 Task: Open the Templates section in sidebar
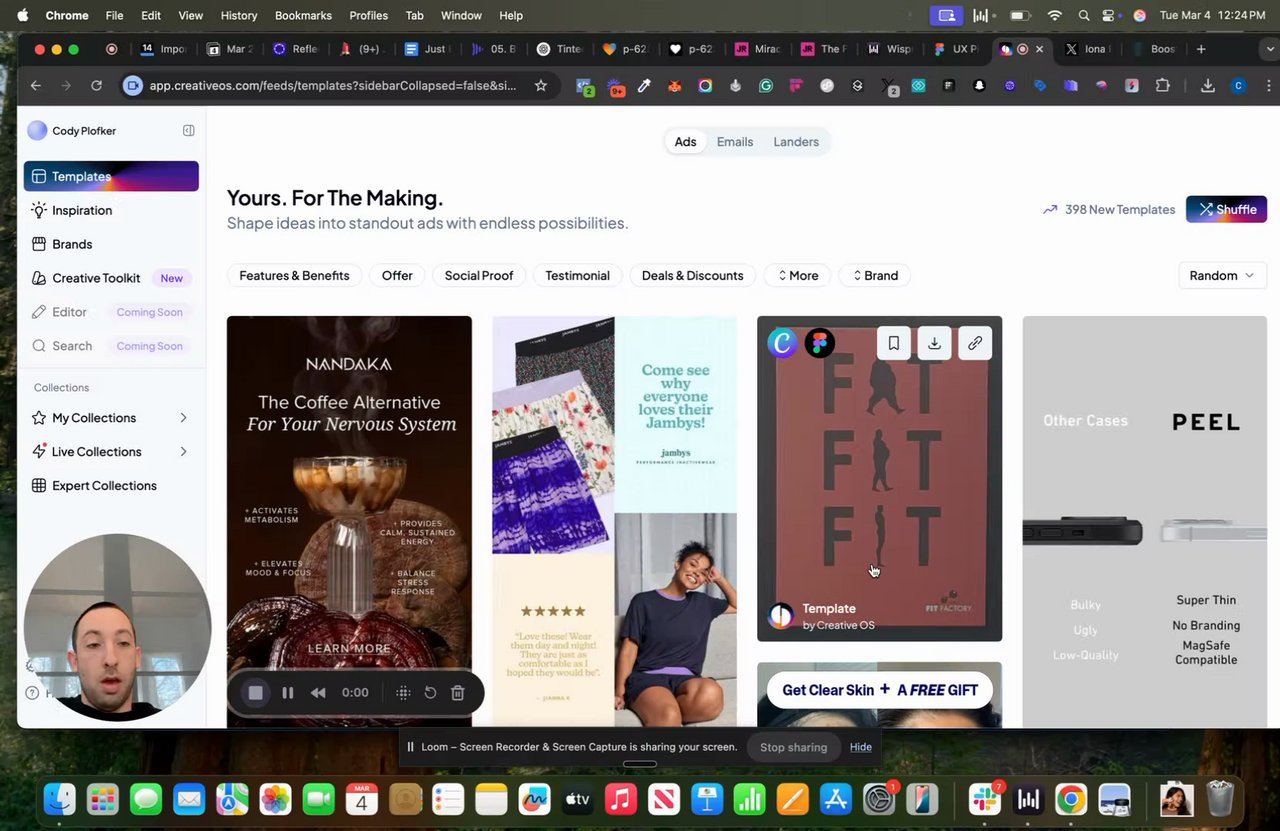click(x=111, y=176)
